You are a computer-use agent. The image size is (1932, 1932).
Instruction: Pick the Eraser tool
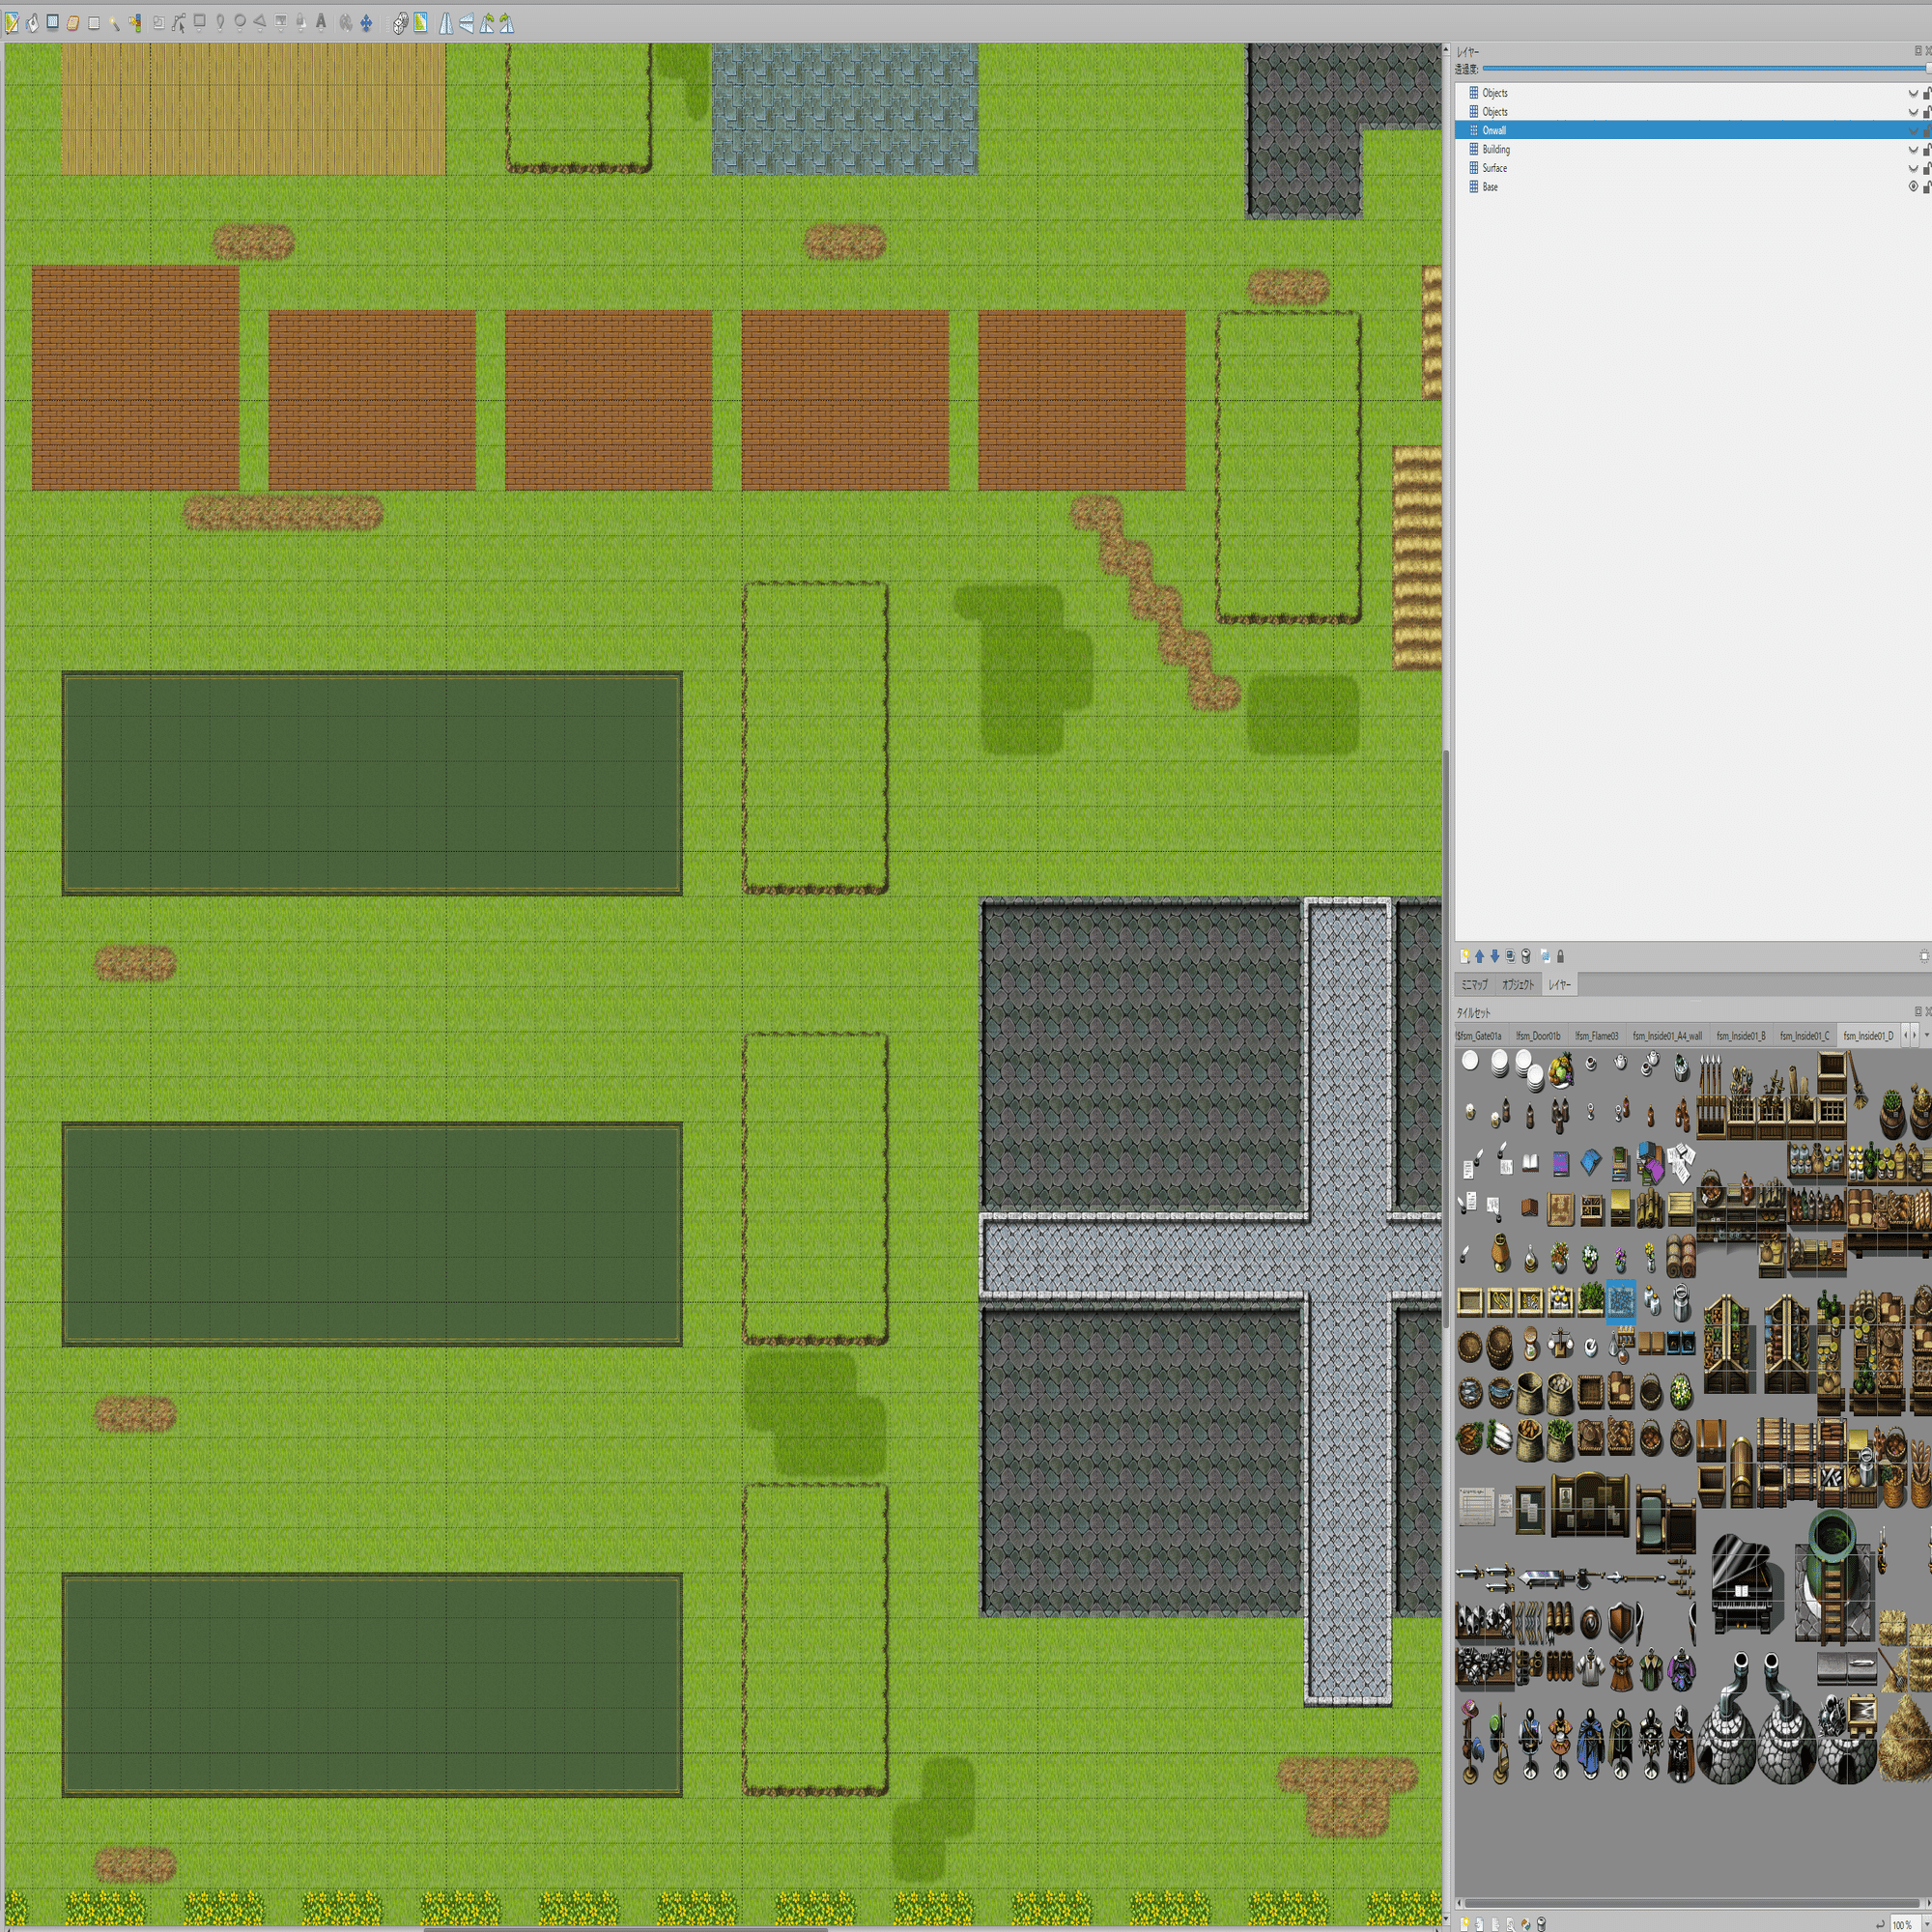(73, 23)
